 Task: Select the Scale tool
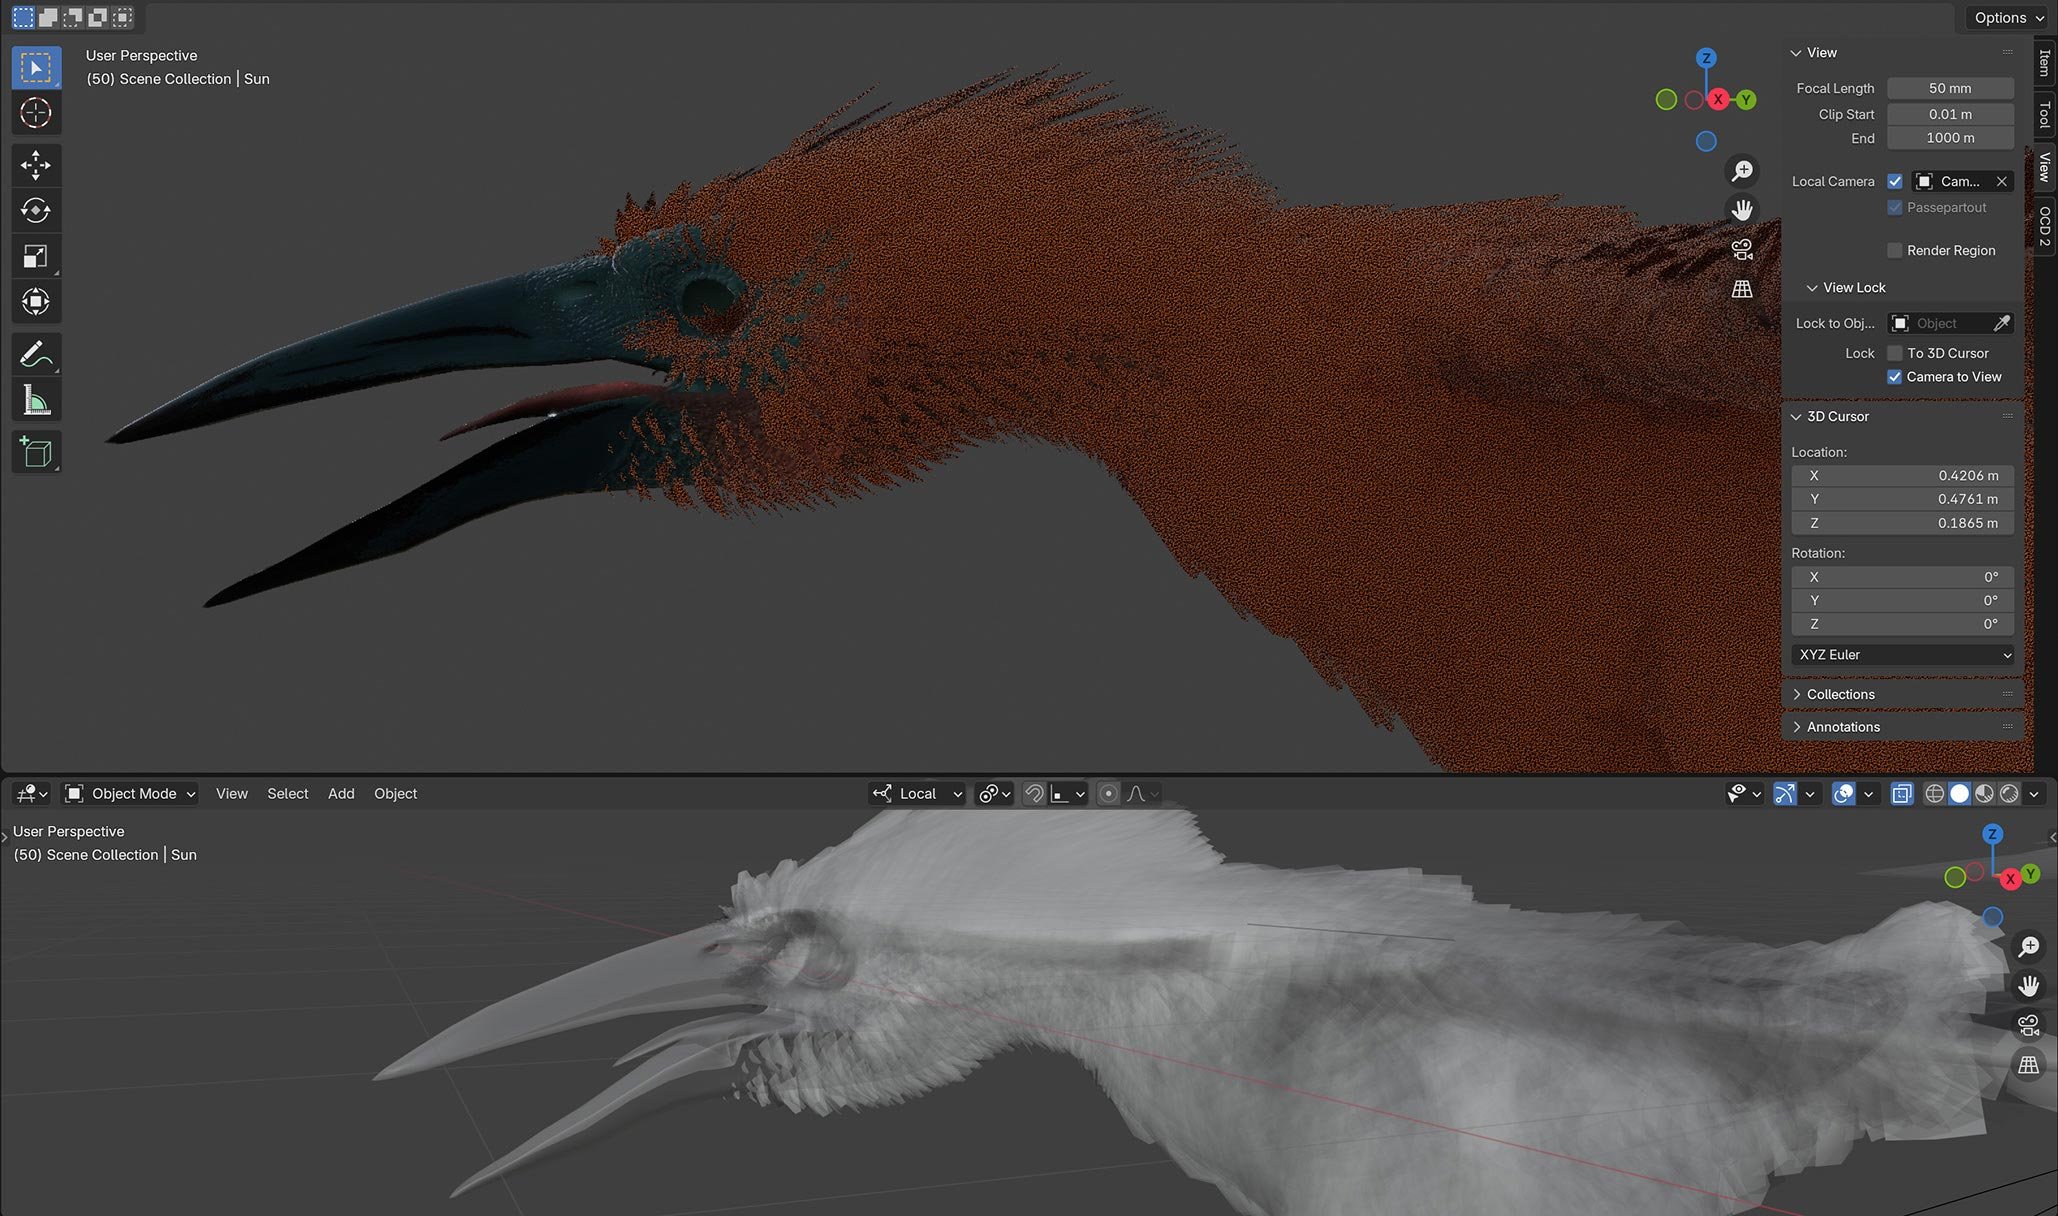coord(36,257)
